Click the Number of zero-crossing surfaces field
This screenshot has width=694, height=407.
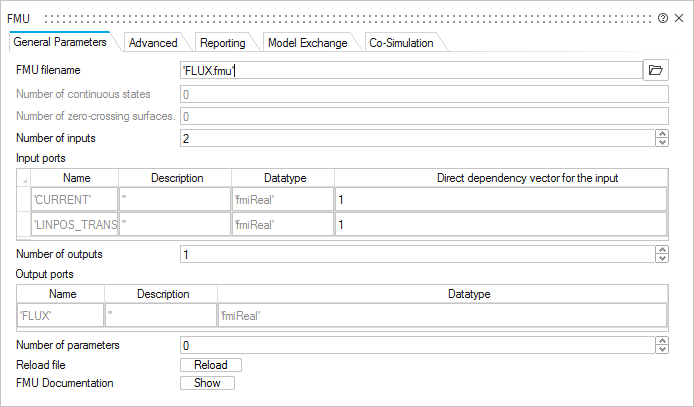coord(424,116)
